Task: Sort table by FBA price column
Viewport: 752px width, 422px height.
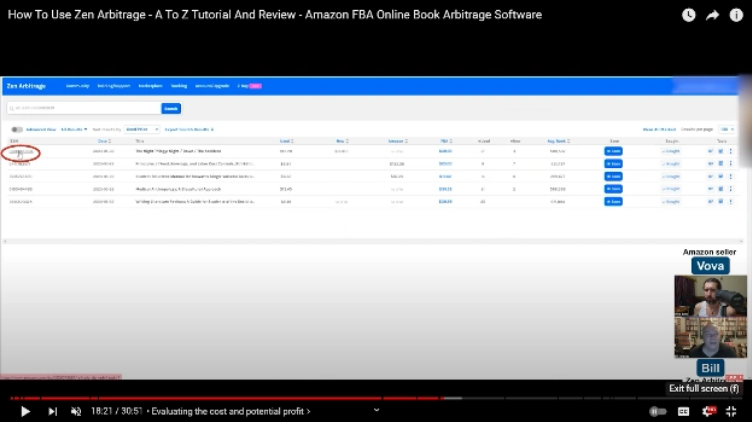Action: [x=446, y=141]
